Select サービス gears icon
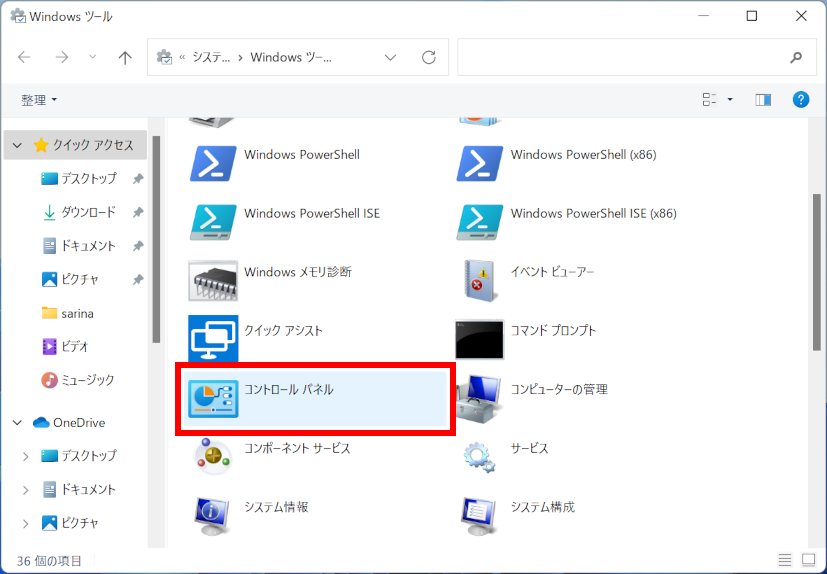This screenshot has height=574, width=827. pyautogui.click(x=479, y=457)
